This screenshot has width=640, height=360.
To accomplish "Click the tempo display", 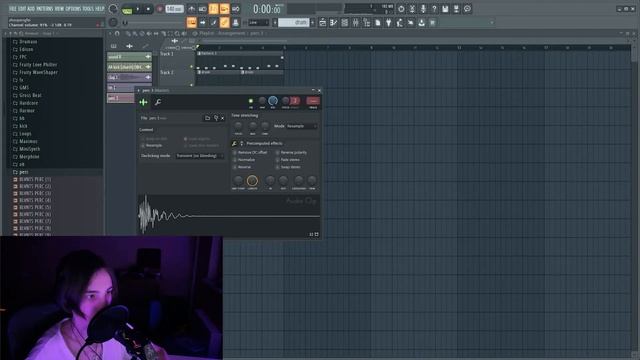I will [x=174, y=9].
